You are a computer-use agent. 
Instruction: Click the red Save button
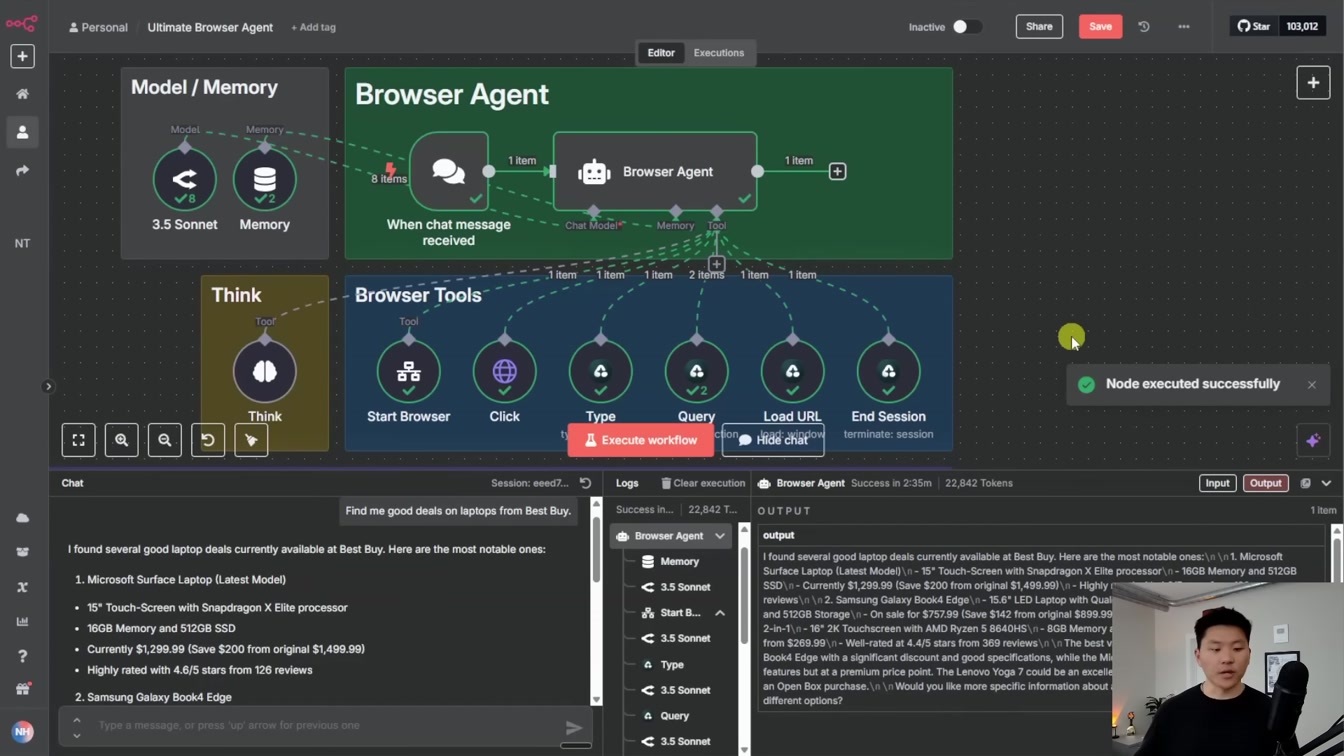[x=1100, y=27]
